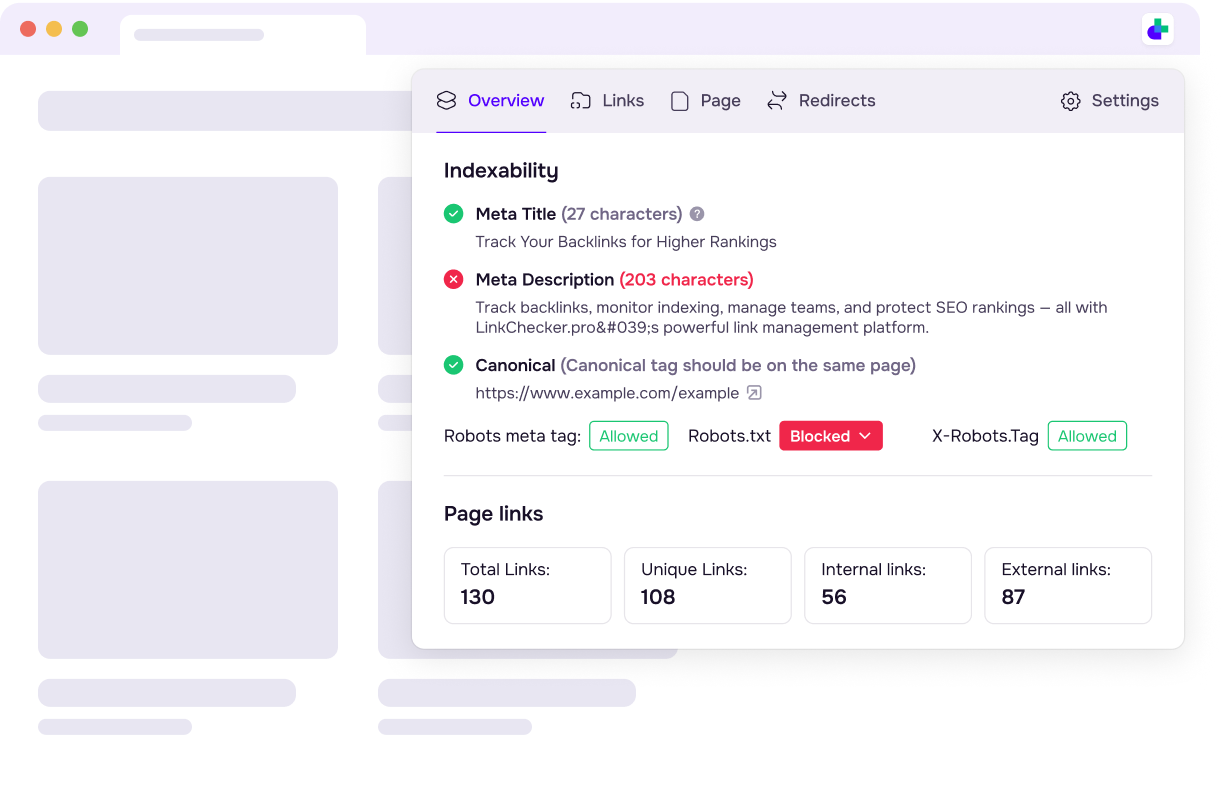Click the Overview layers icon

(446, 101)
